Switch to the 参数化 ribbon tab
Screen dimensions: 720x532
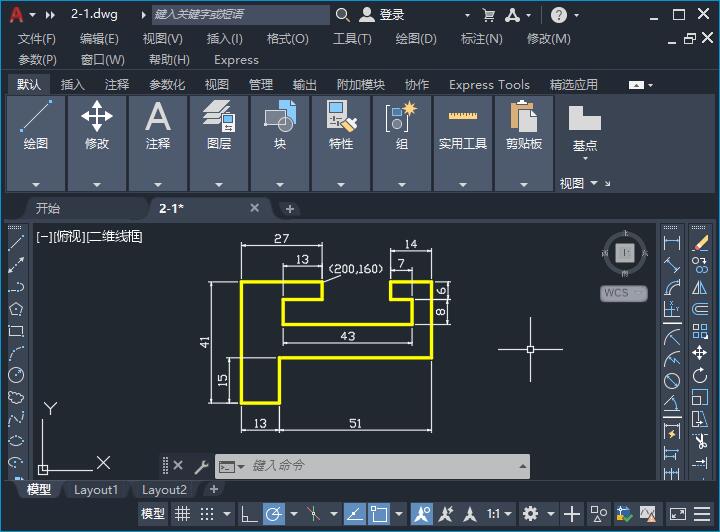point(167,84)
